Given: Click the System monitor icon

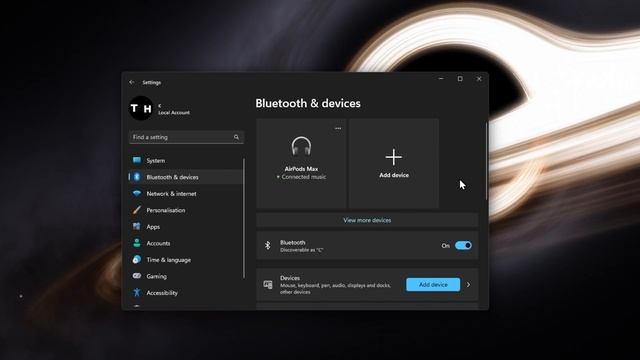Looking at the screenshot, I should 137,160.
